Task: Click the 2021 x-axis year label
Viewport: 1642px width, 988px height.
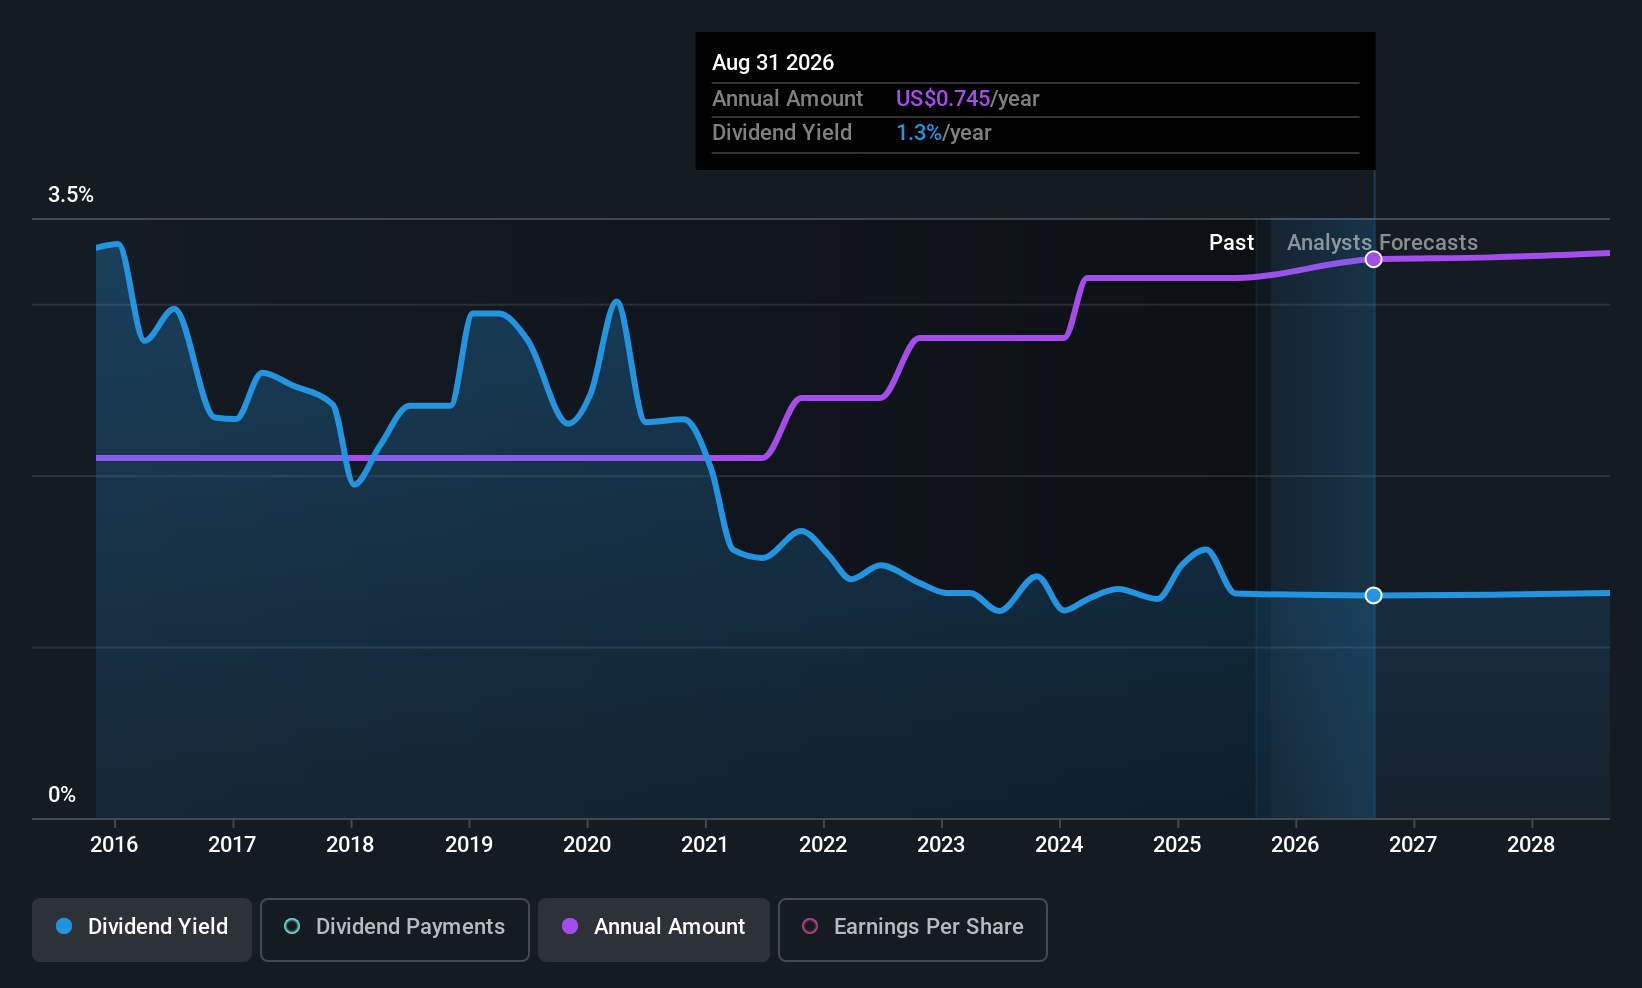Action: pos(705,845)
